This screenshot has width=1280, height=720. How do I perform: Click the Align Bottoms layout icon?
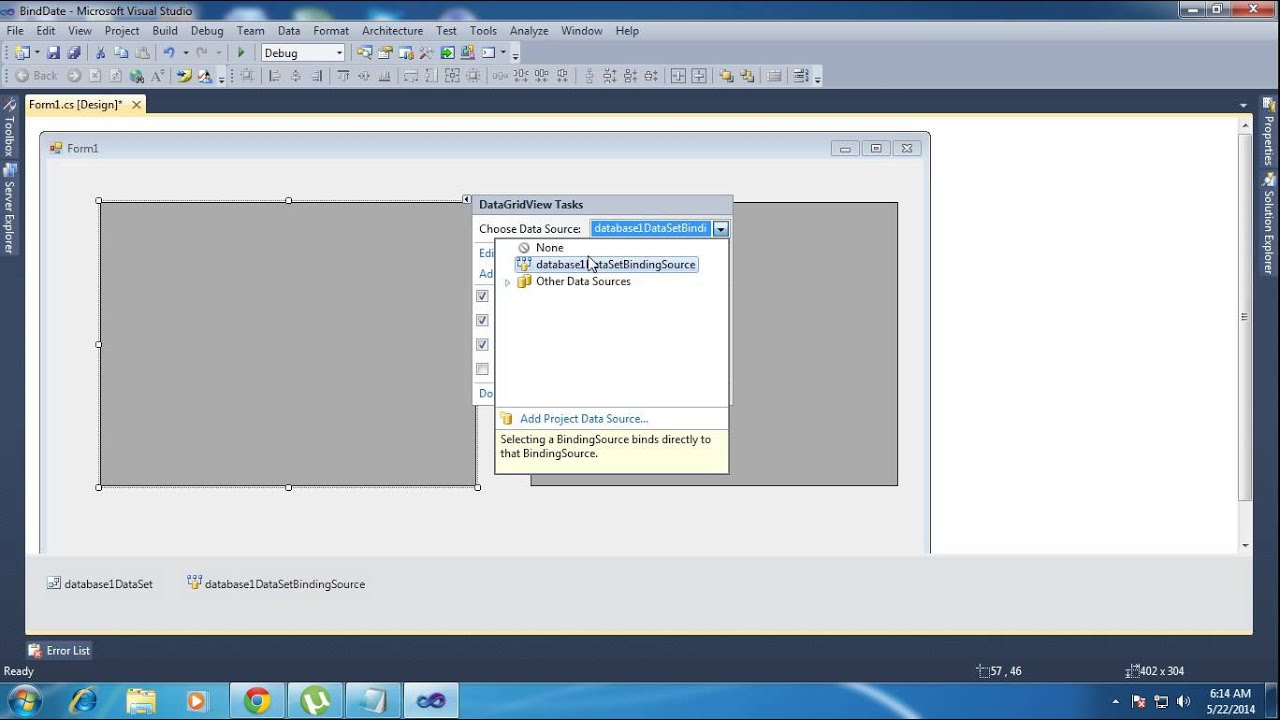click(384, 76)
